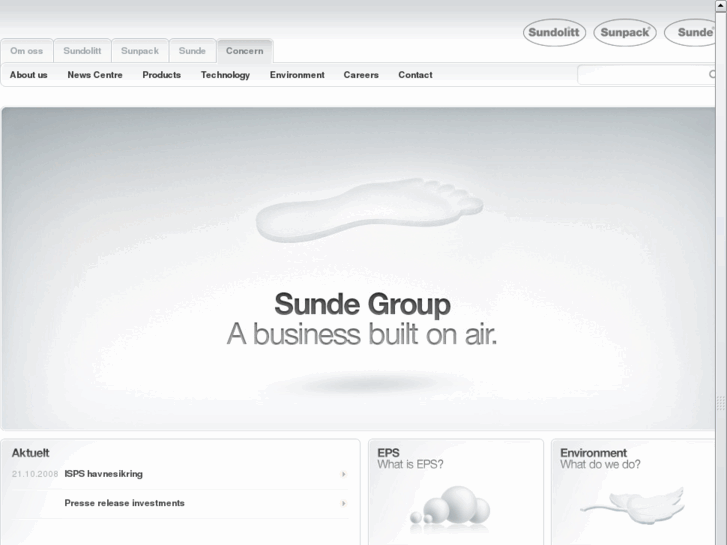
Task: Switch to the Om oss tab
Action: tap(26, 51)
